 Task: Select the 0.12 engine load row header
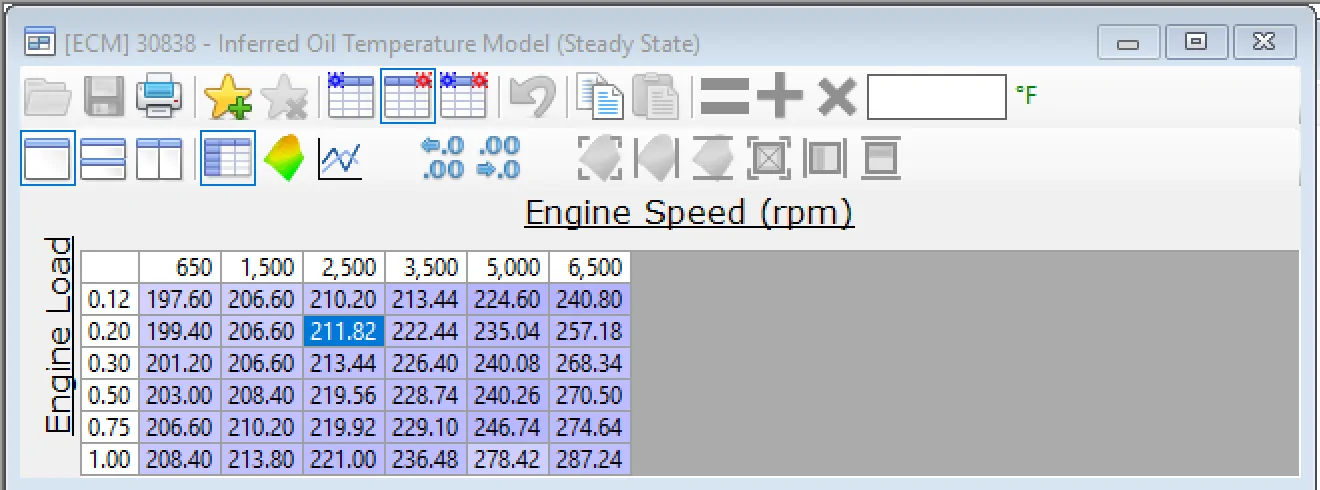click(110, 299)
